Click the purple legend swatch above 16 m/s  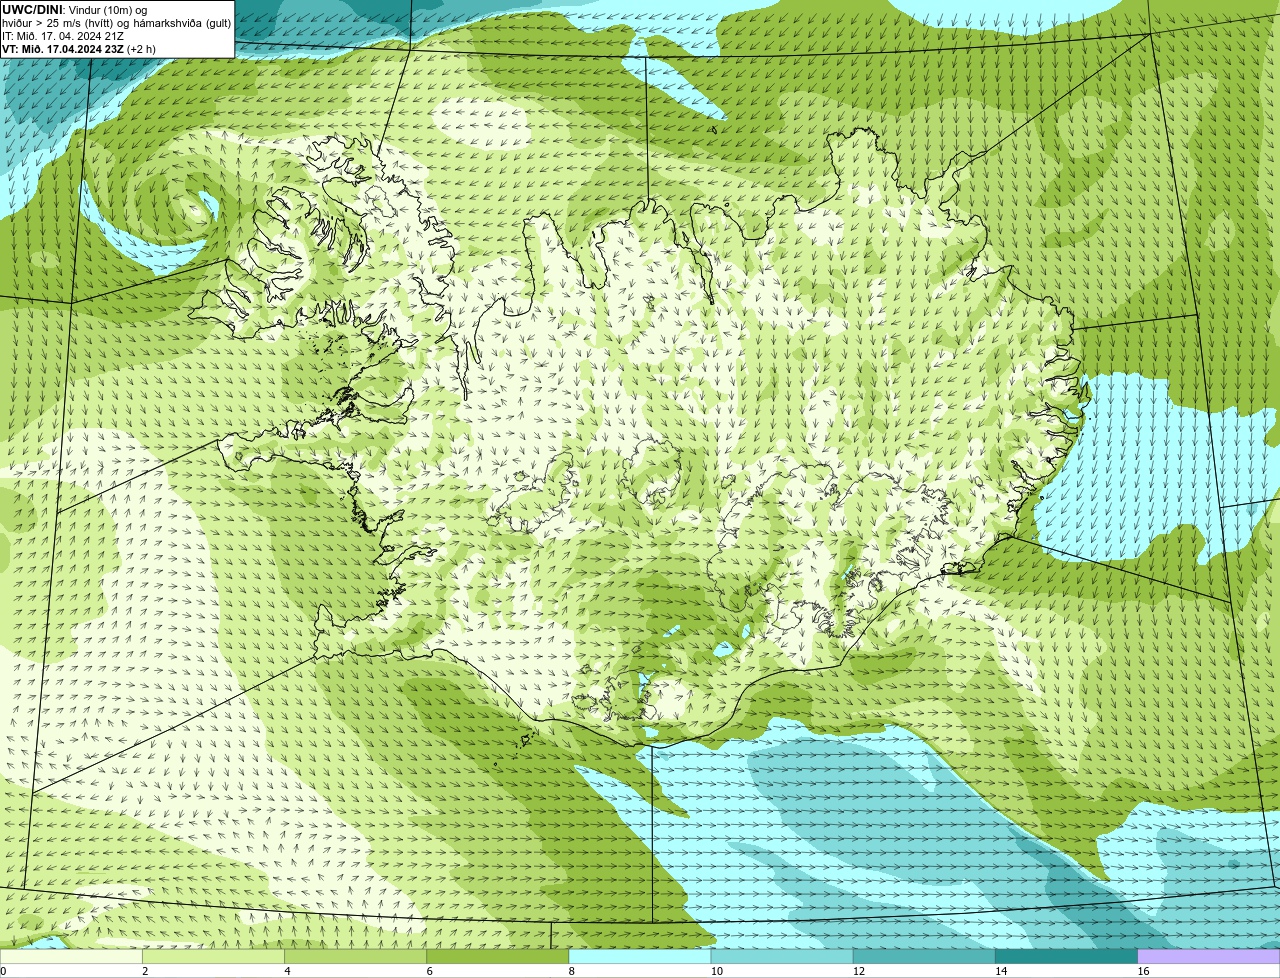(x=1209, y=956)
